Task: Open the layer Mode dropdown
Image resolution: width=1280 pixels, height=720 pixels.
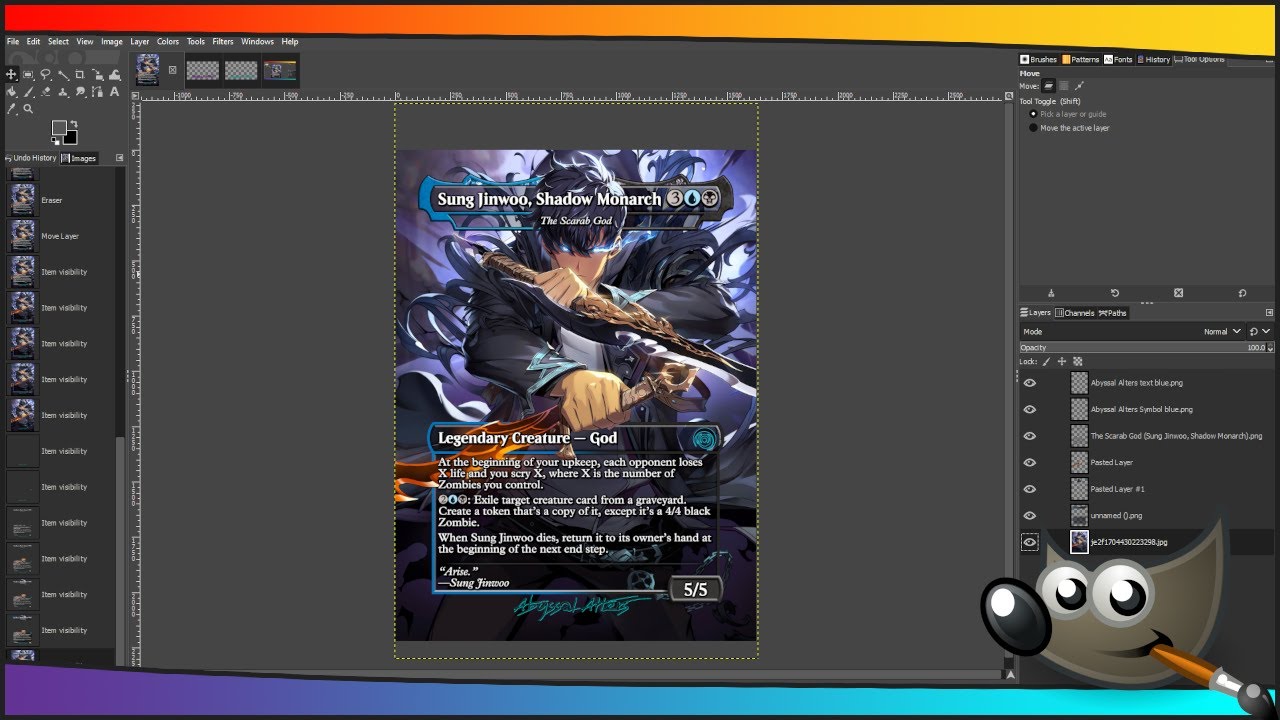Action: (x=1132, y=331)
